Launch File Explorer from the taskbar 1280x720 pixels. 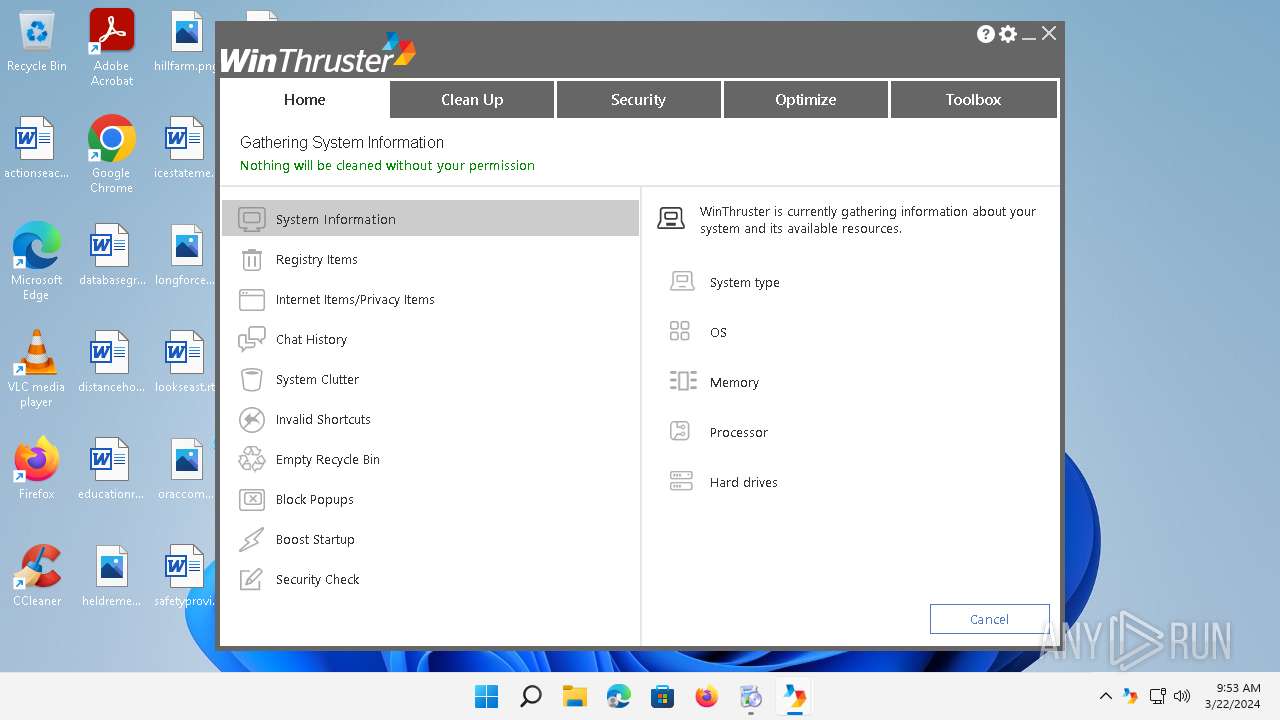click(575, 696)
